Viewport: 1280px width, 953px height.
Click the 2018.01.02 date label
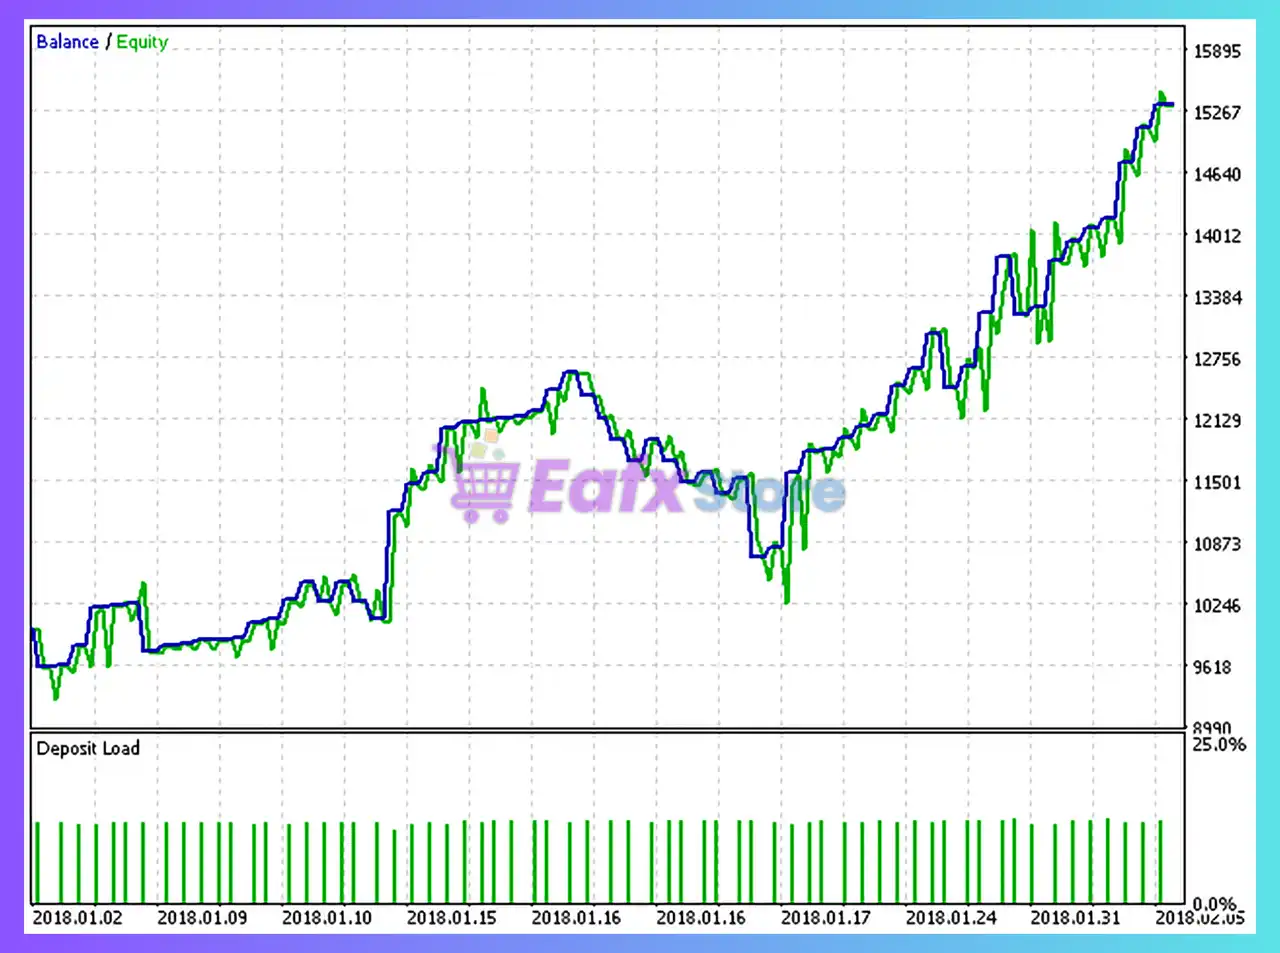coord(78,917)
